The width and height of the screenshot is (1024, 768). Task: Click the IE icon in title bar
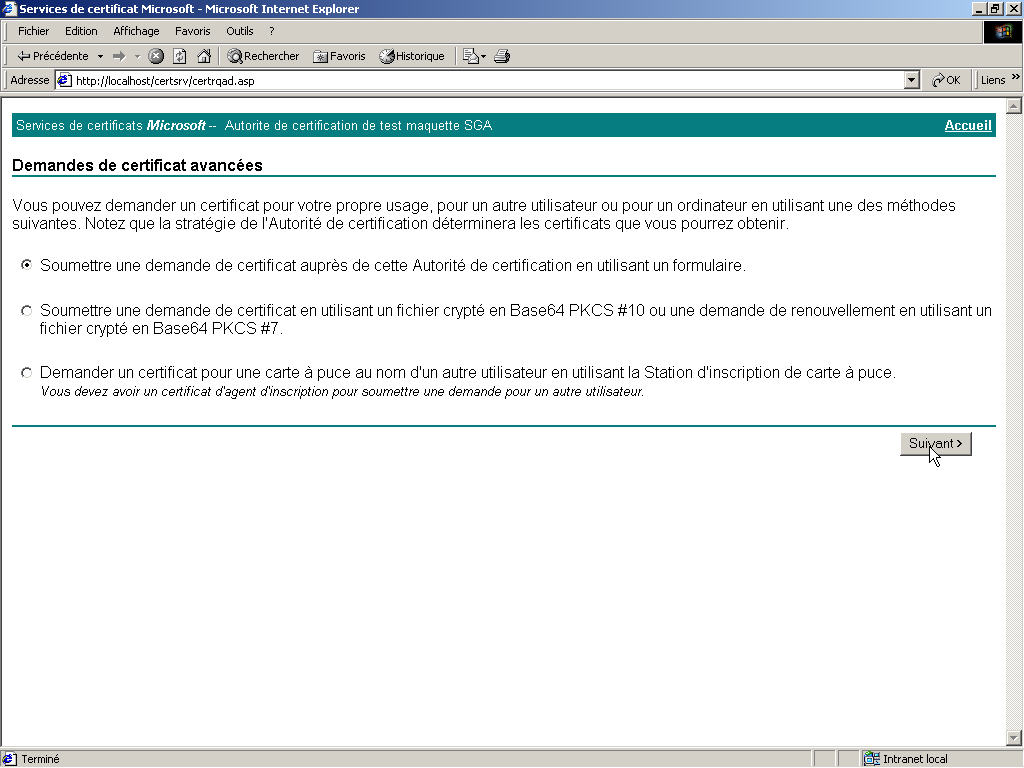click(8, 8)
